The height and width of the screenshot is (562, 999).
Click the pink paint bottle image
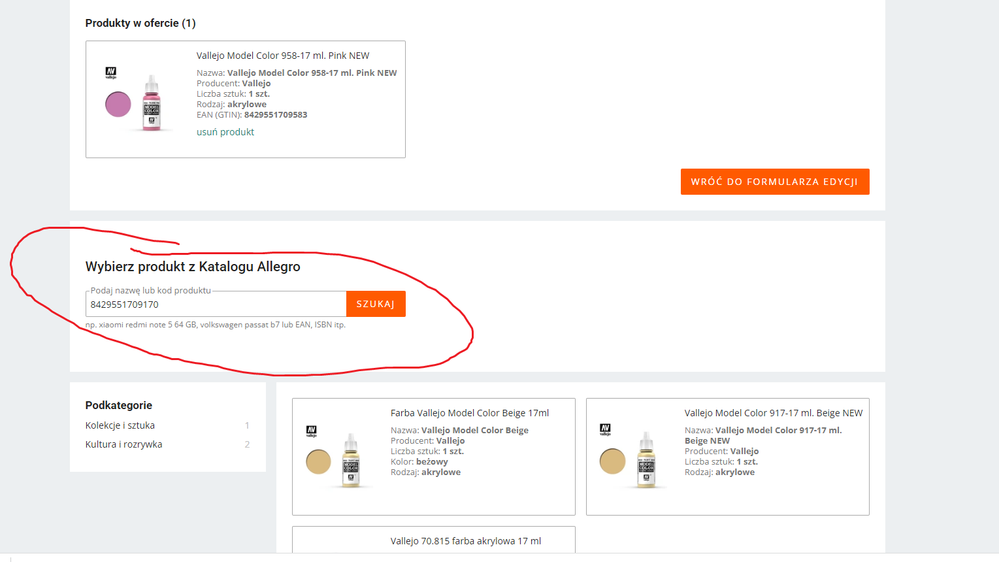[152, 103]
